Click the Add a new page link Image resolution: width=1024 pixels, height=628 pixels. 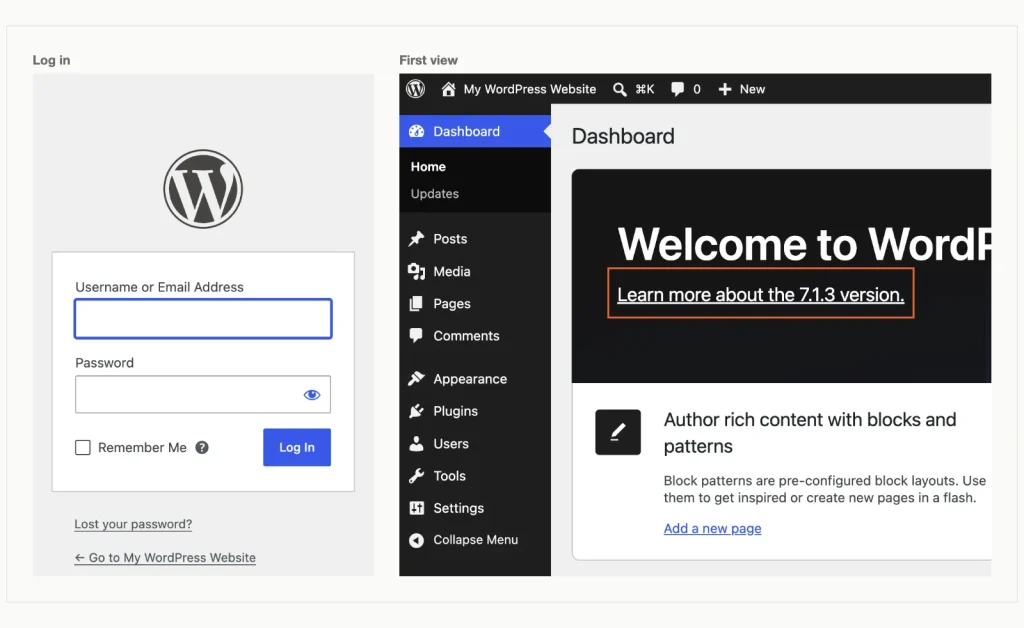point(712,528)
